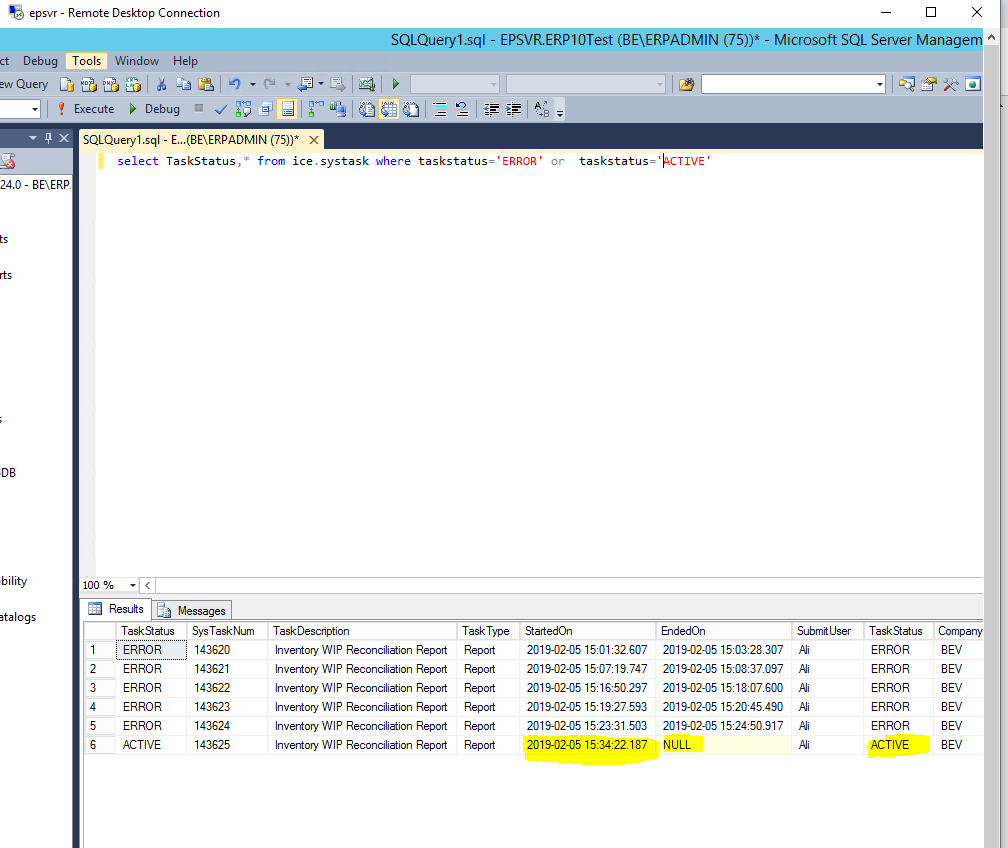Click the New Query button
Screen dimensions: 1008x848
24,84
